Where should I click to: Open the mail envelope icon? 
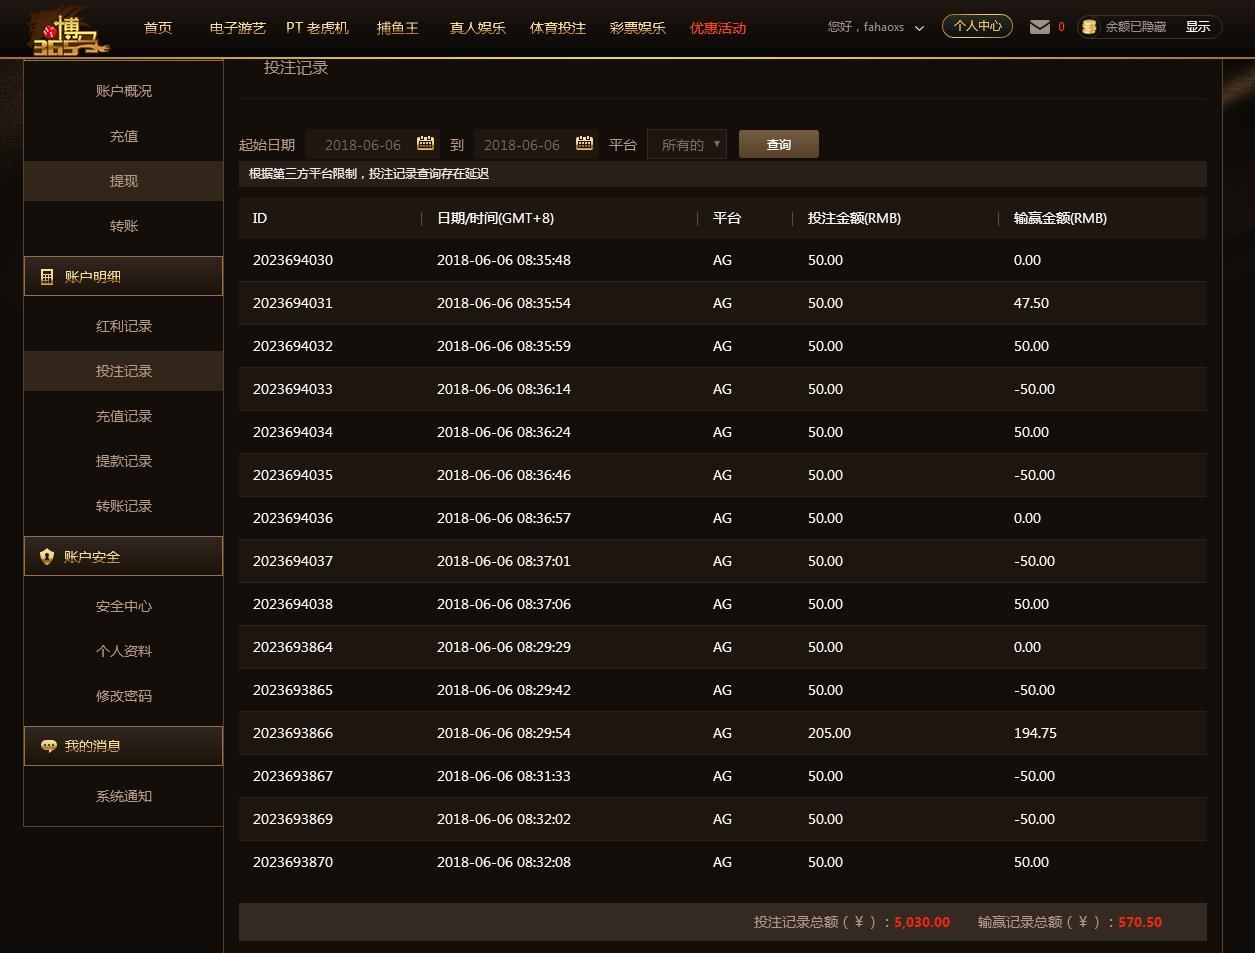1040,27
